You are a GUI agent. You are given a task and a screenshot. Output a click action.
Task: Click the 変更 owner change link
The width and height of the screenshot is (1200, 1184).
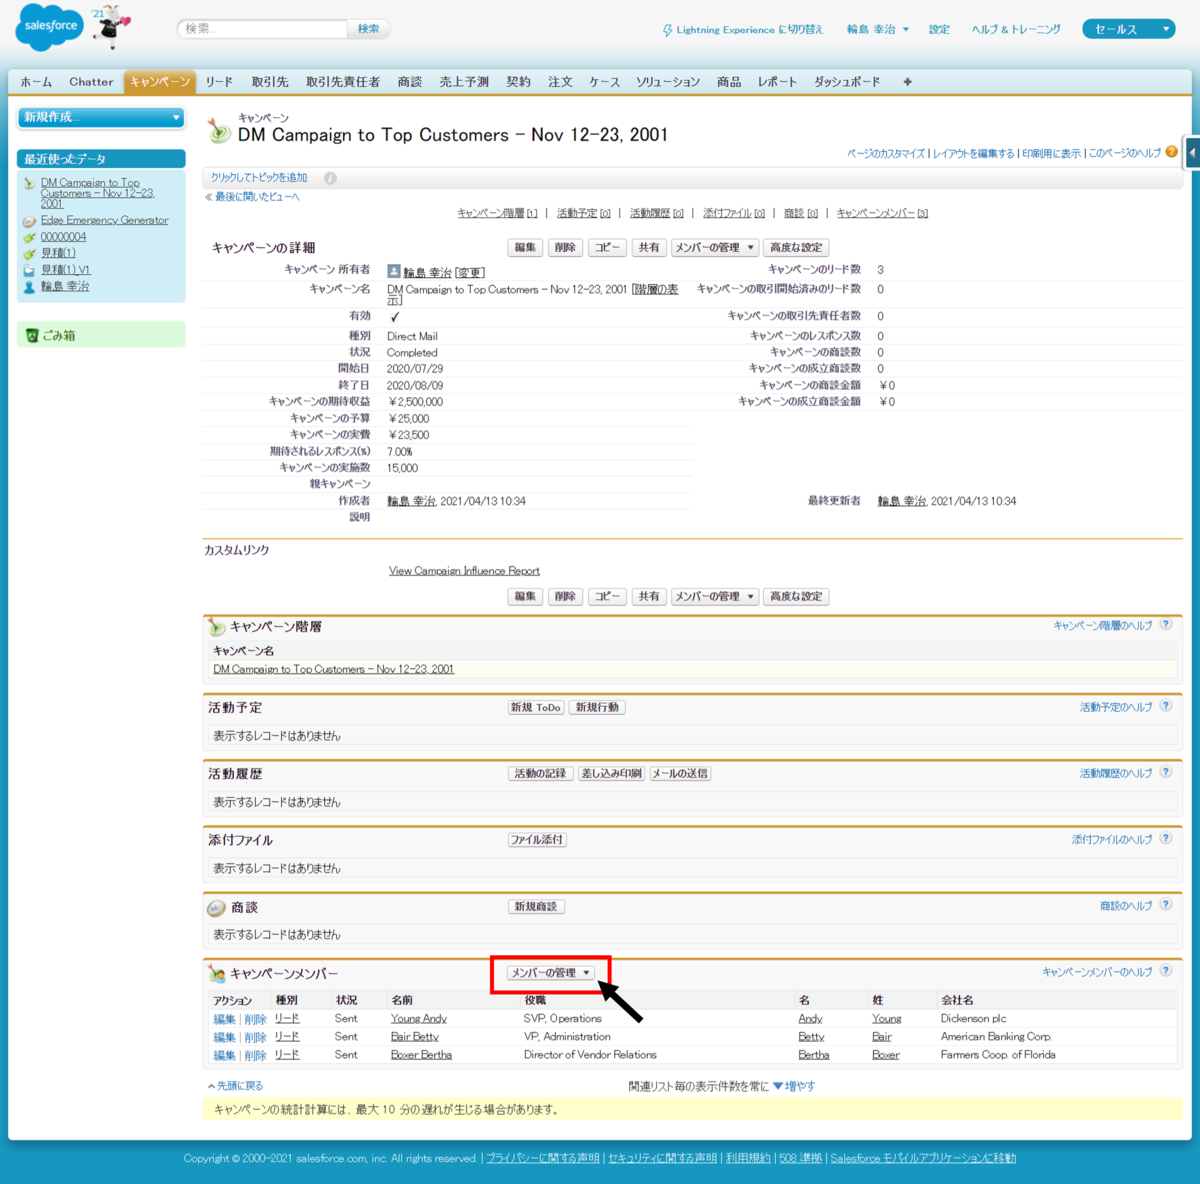469,272
